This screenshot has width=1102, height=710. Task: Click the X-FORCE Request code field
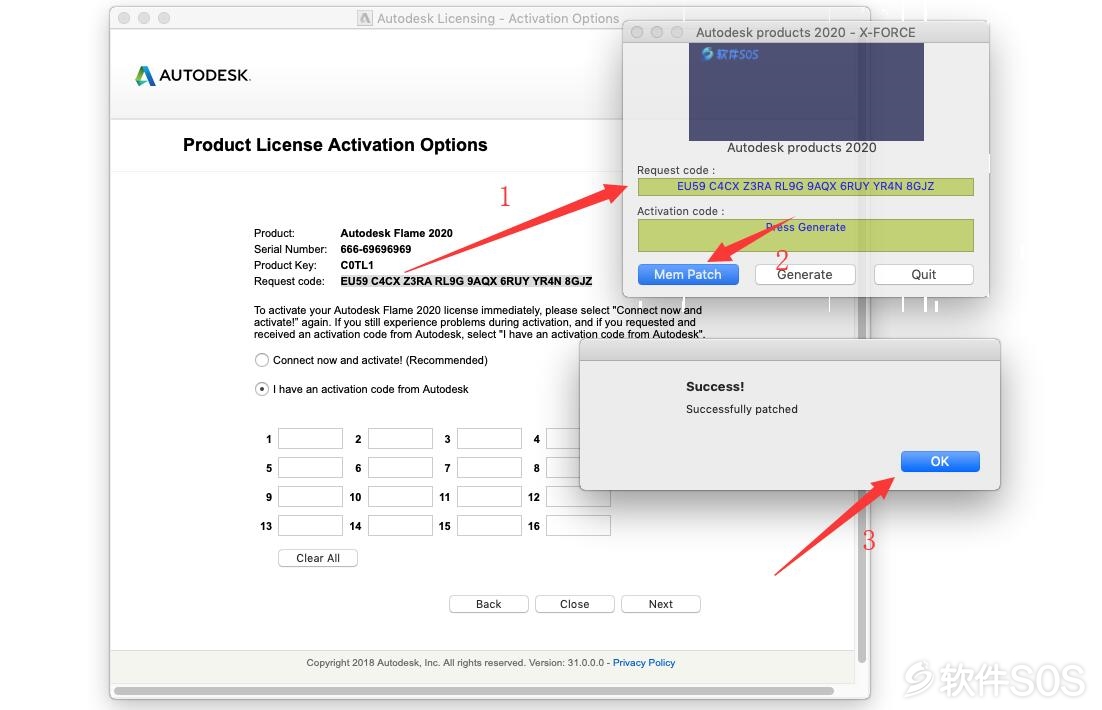click(x=805, y=186)
